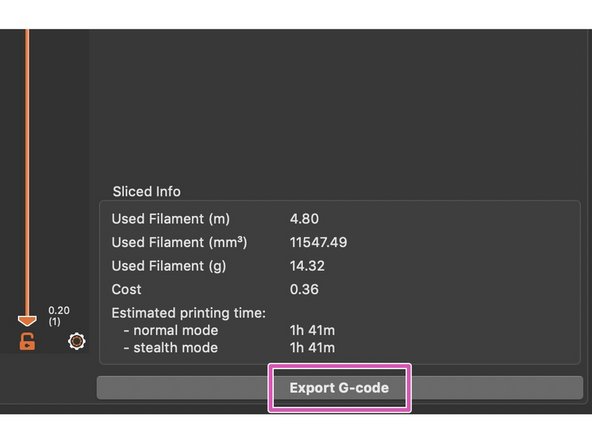Click the Used Filament (g) label

coord(169,266)
